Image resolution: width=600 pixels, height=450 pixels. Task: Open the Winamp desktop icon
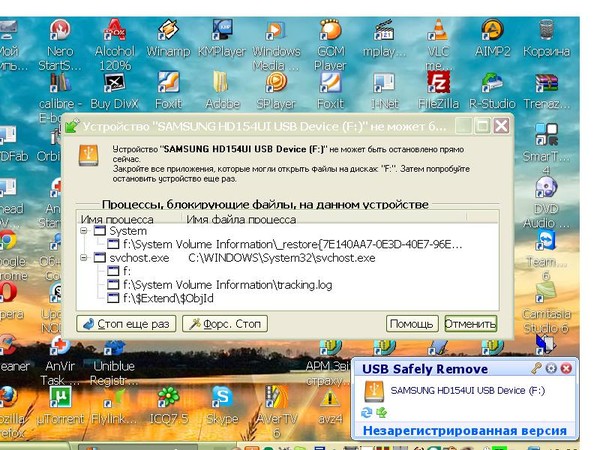(168, 38)
